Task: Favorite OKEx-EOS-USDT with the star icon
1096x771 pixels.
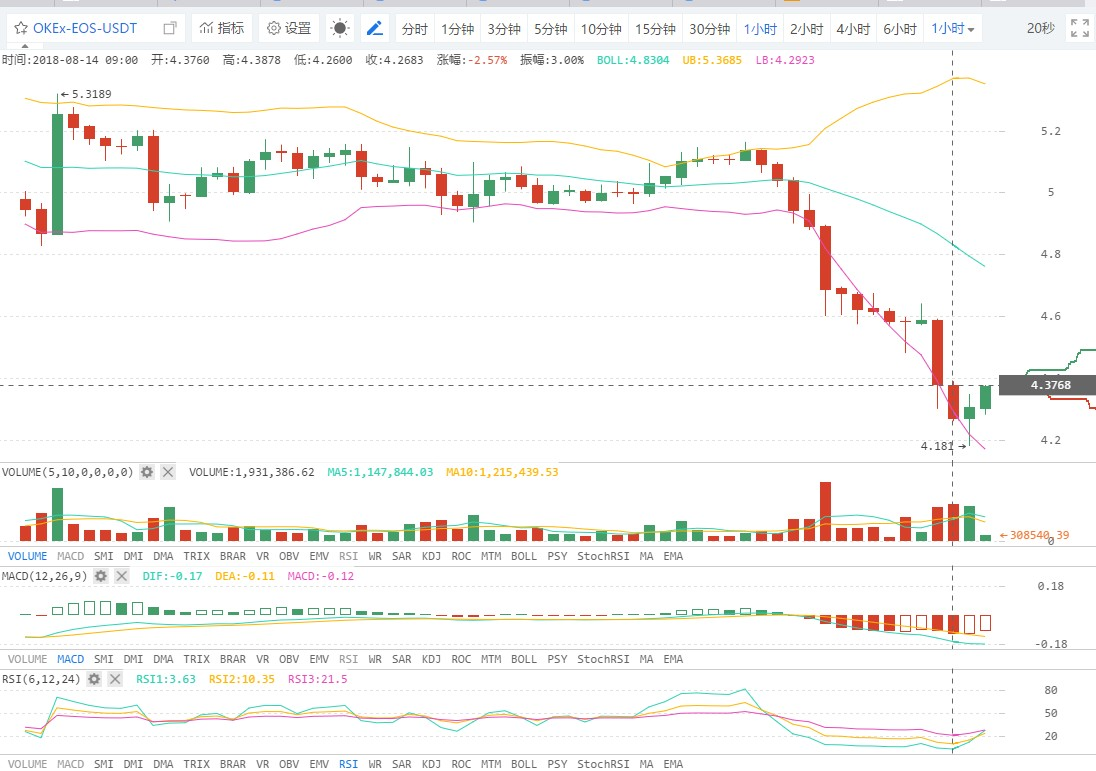Action: (21, 29)
